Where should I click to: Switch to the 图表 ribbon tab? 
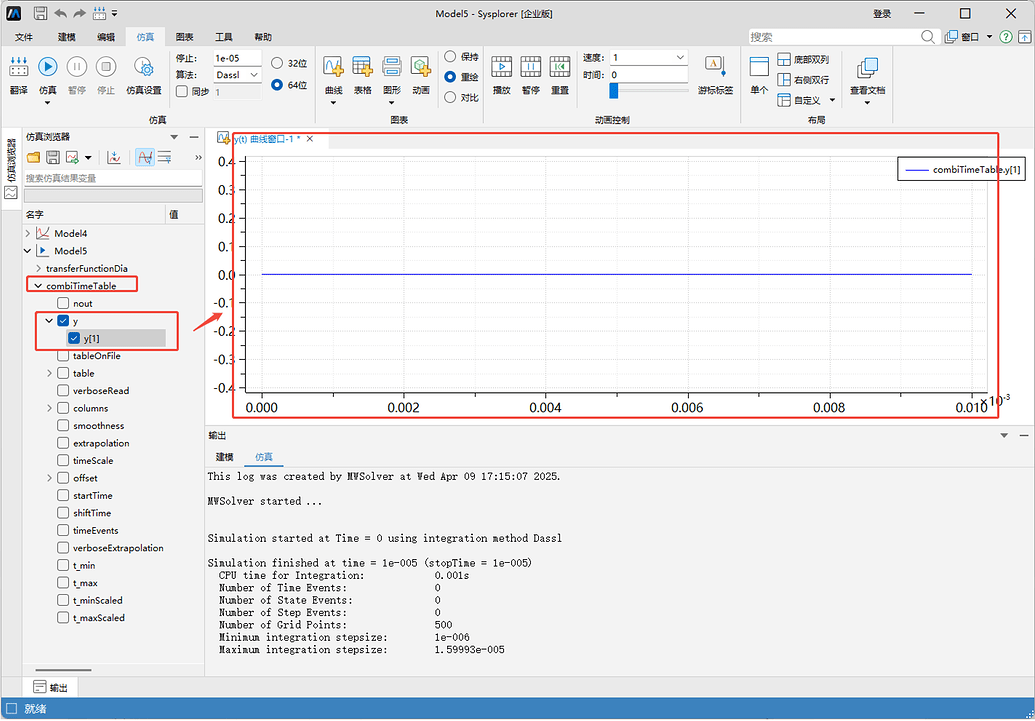(184, 37)
